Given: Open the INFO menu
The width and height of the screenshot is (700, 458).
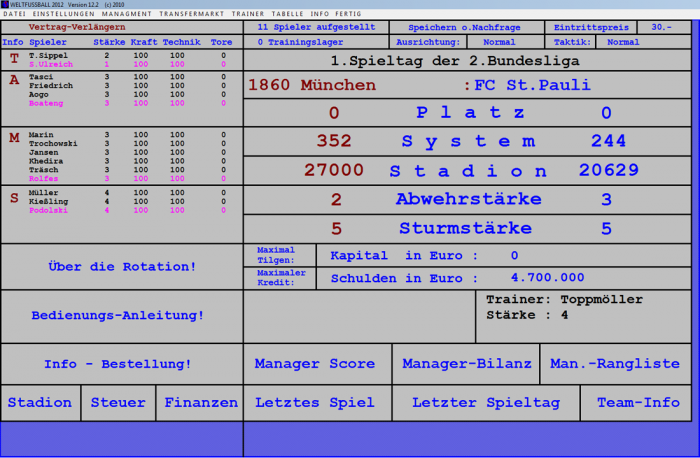Looking at the screenshot, I should tap(320, 14).
